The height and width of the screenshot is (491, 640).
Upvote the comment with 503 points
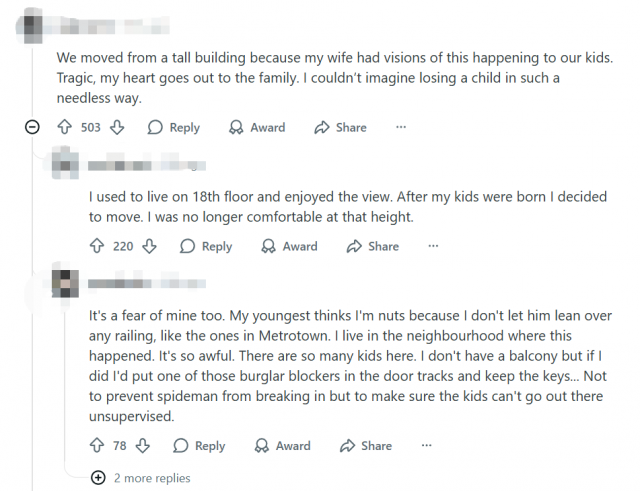point(65,127)
